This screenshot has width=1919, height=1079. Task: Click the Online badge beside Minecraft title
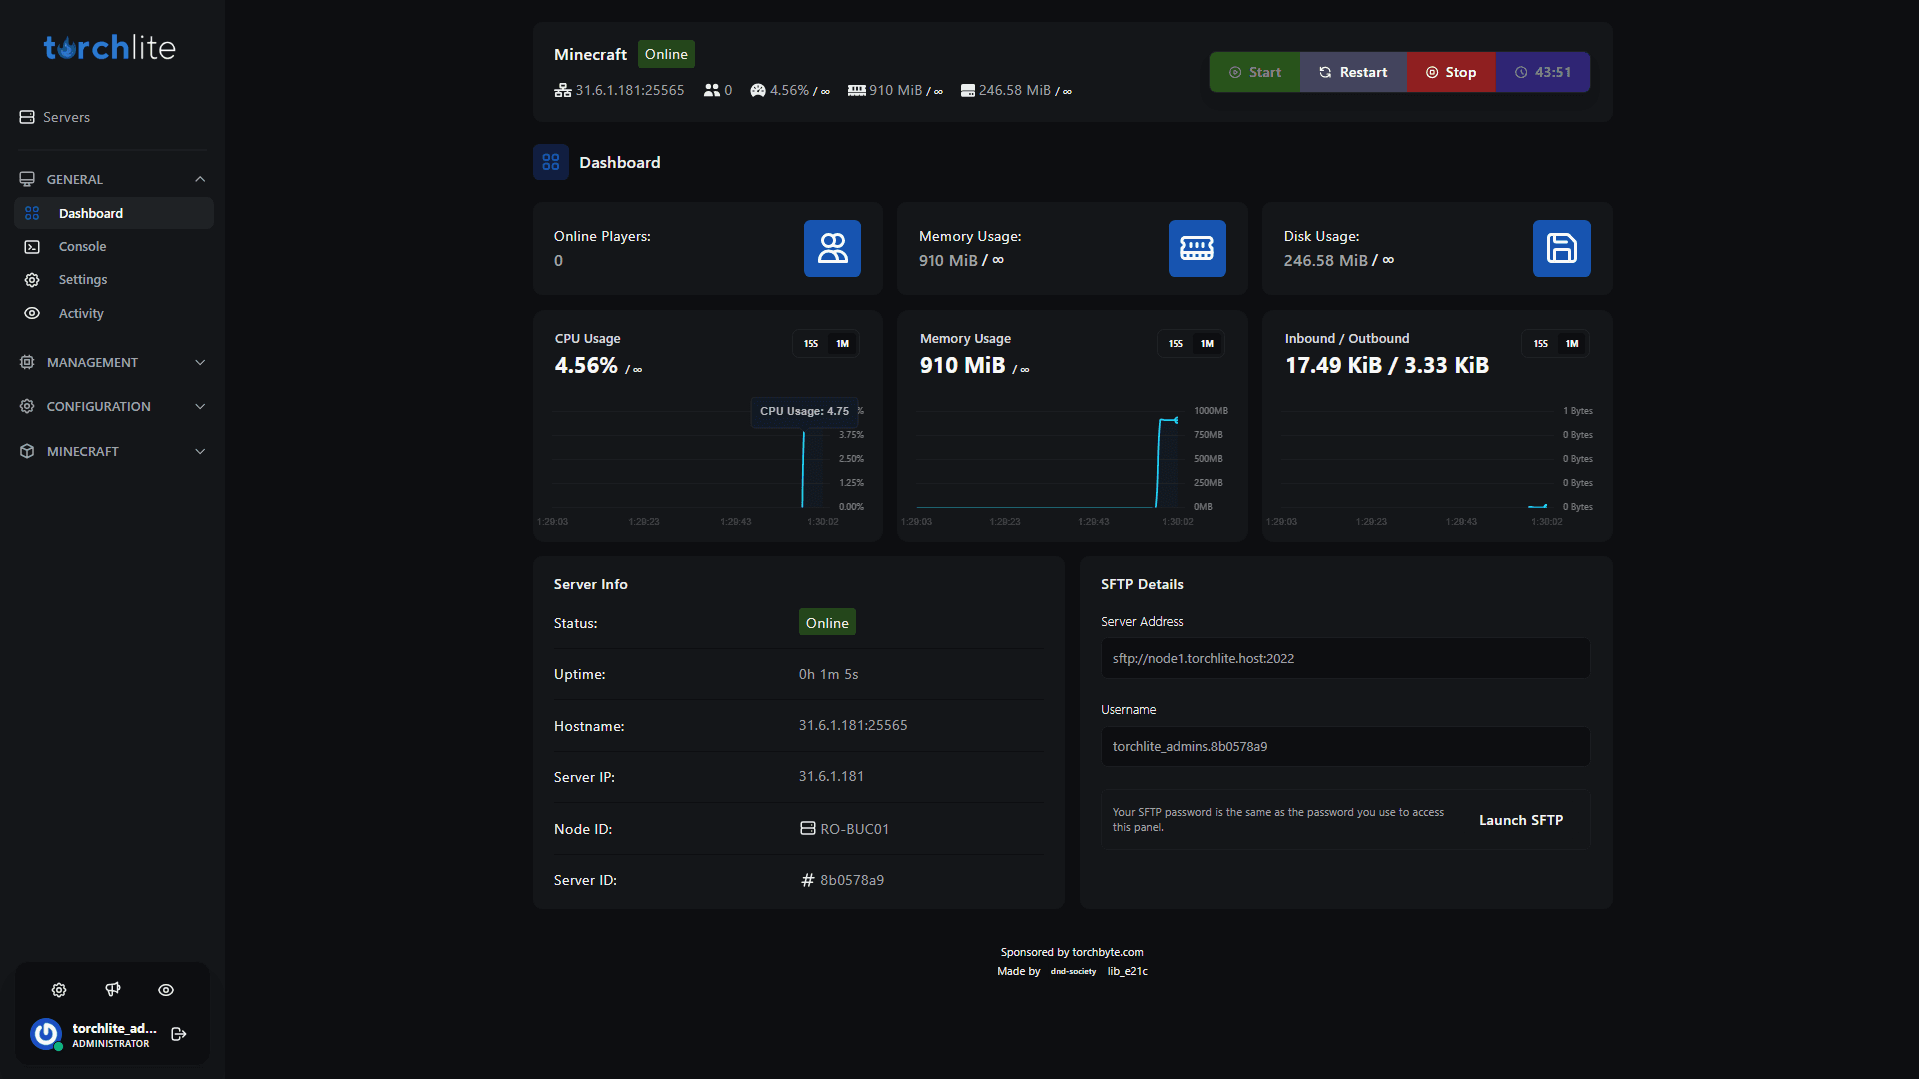666,54
